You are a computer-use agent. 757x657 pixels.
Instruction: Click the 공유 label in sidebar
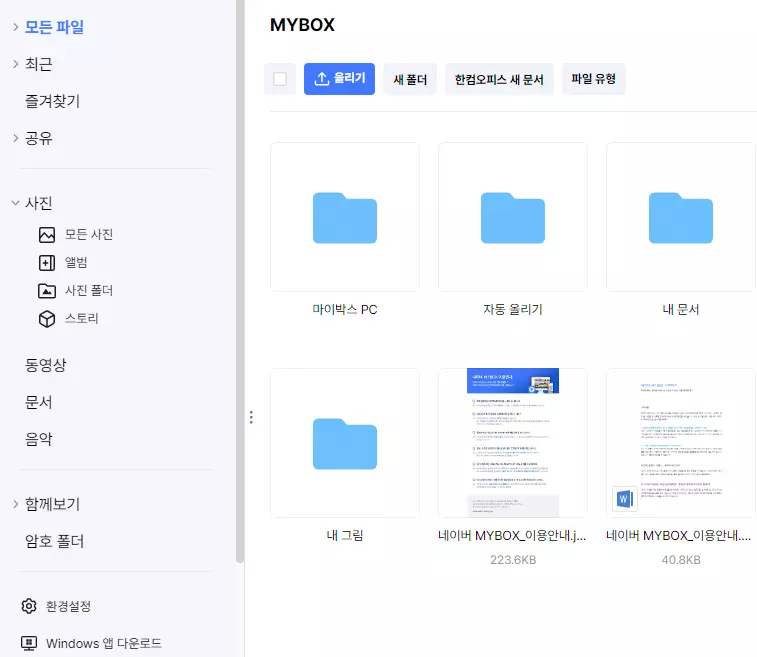[39, 138]
